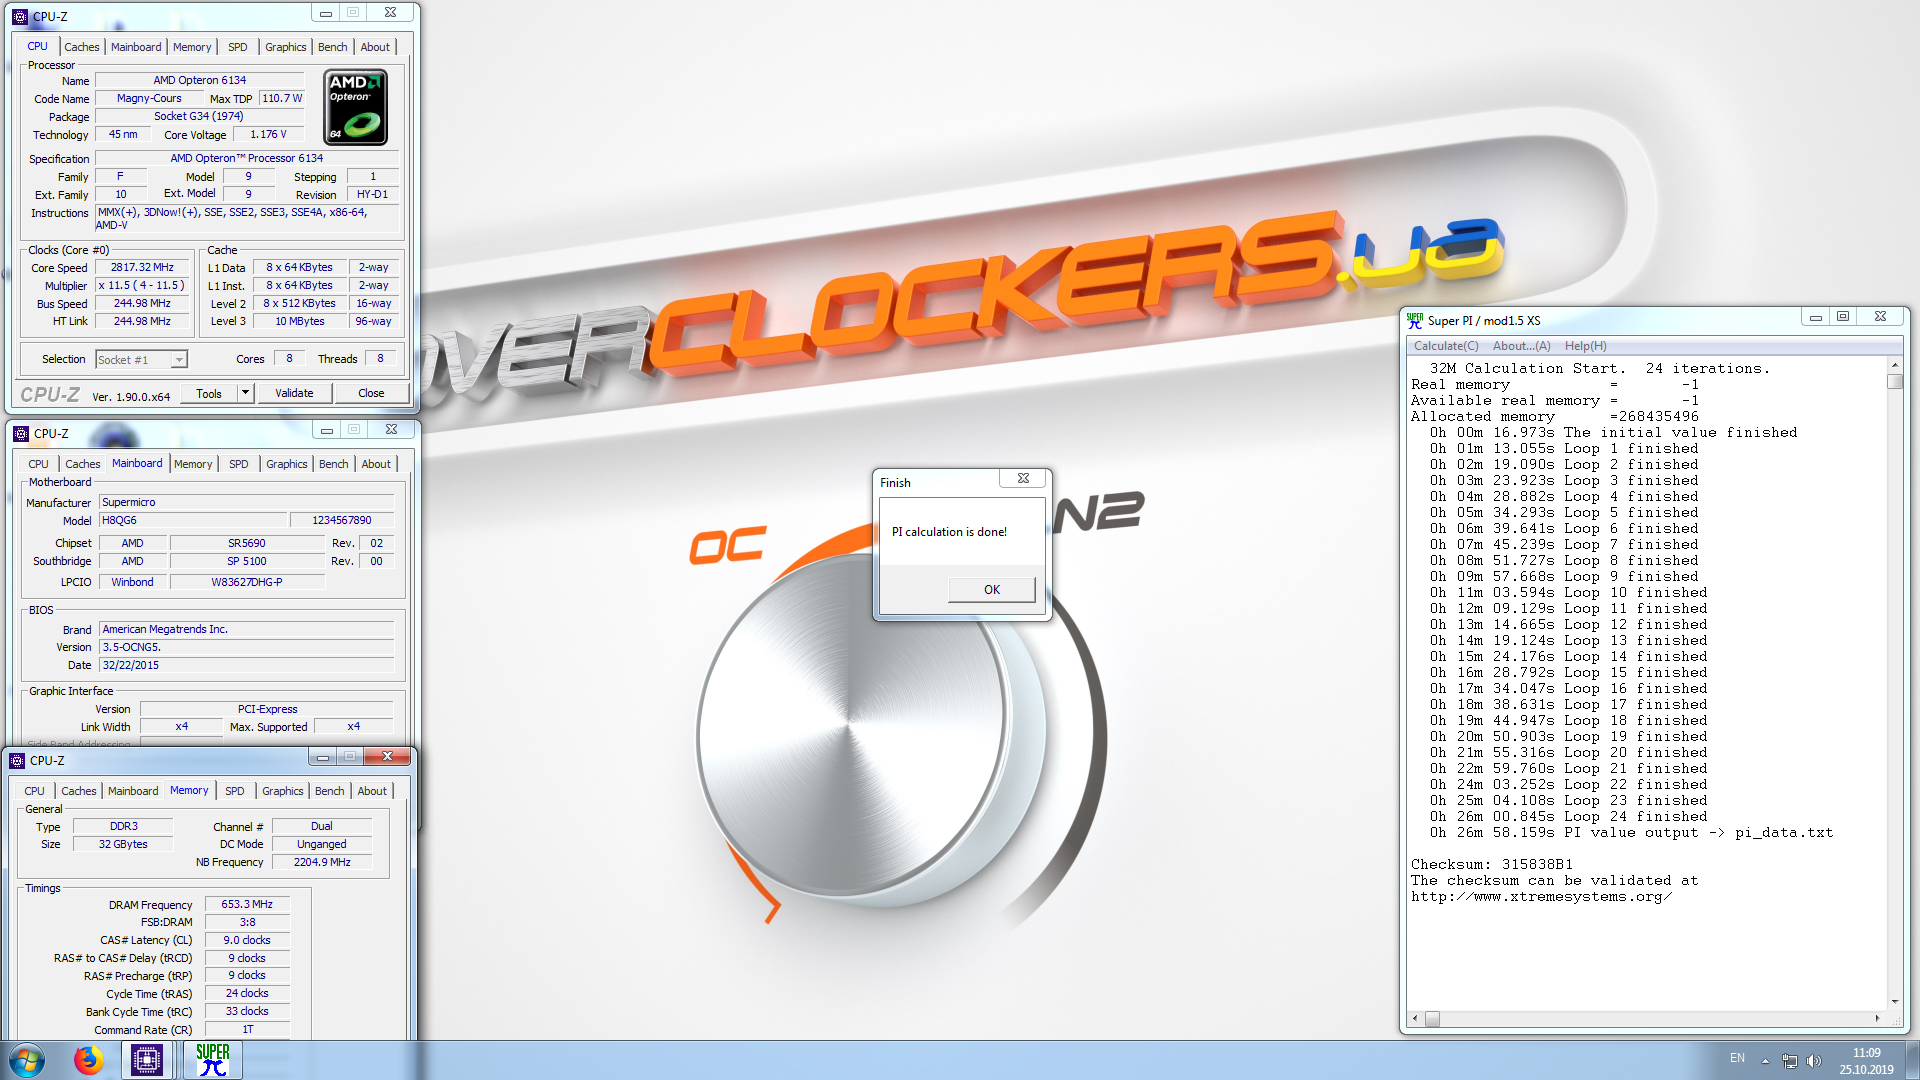The height and width of the screenshot is (1080, 1920).
Task: Launch Firefox from the taskbar
Action: pyautogui.click(x=89, y=1060)
